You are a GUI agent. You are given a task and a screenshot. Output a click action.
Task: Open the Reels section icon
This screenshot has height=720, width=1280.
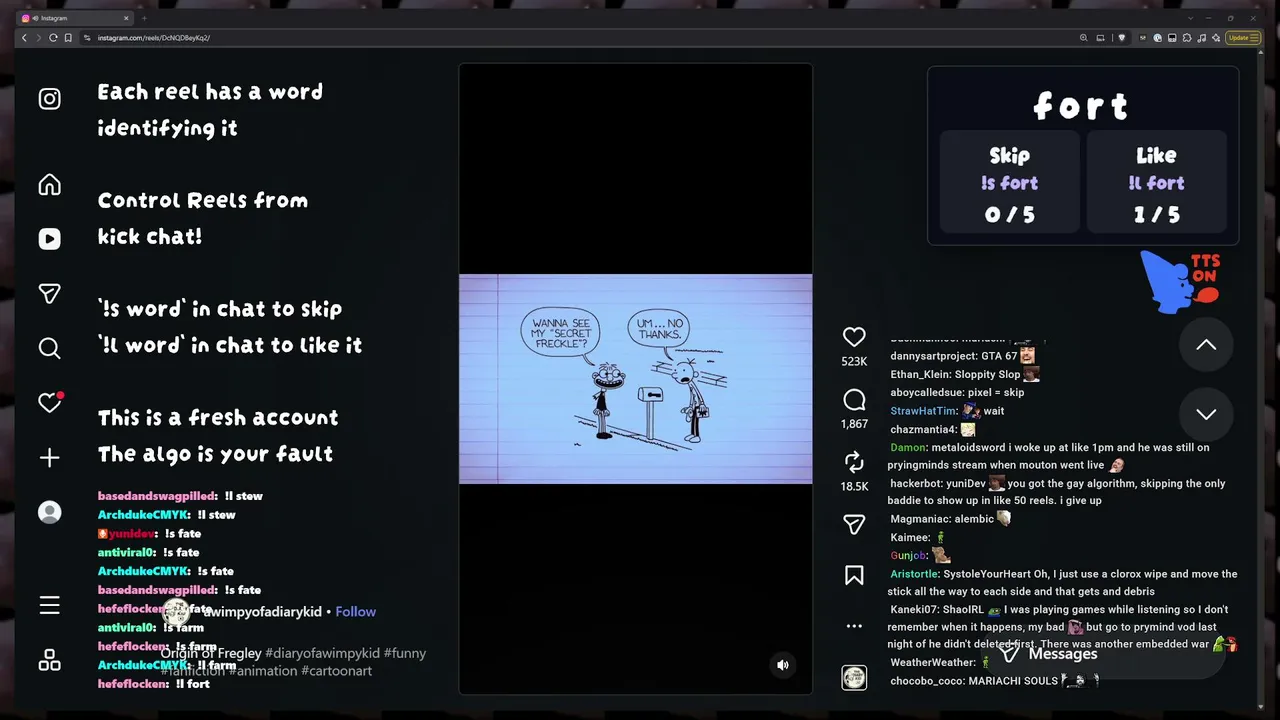(x=49, y=239)
